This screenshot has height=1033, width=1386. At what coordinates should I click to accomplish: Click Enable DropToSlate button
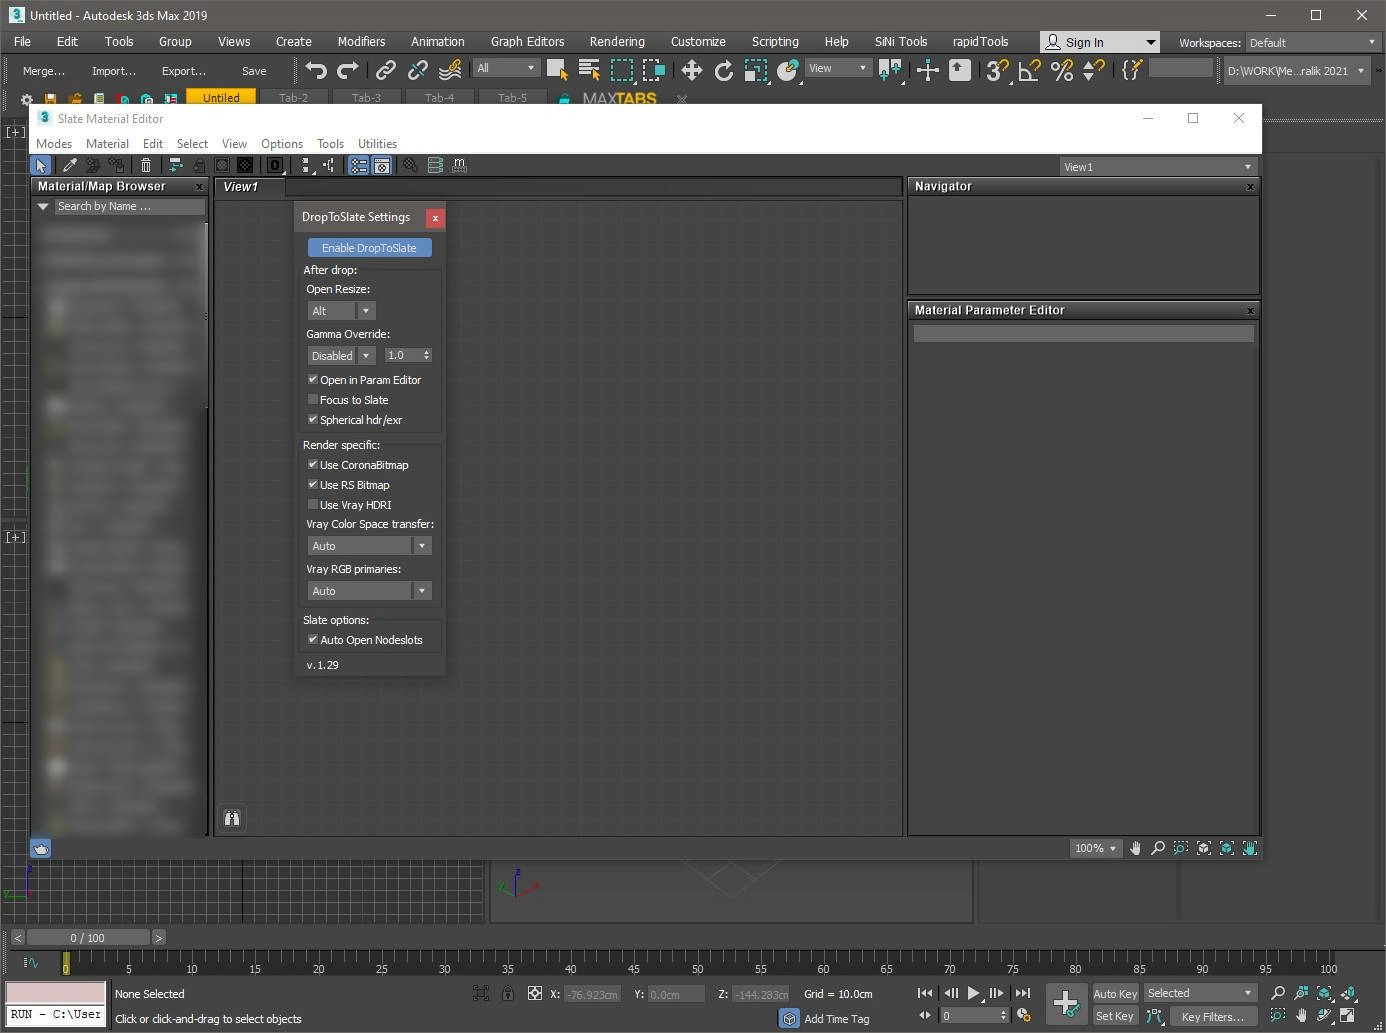[x=369, y=248]
